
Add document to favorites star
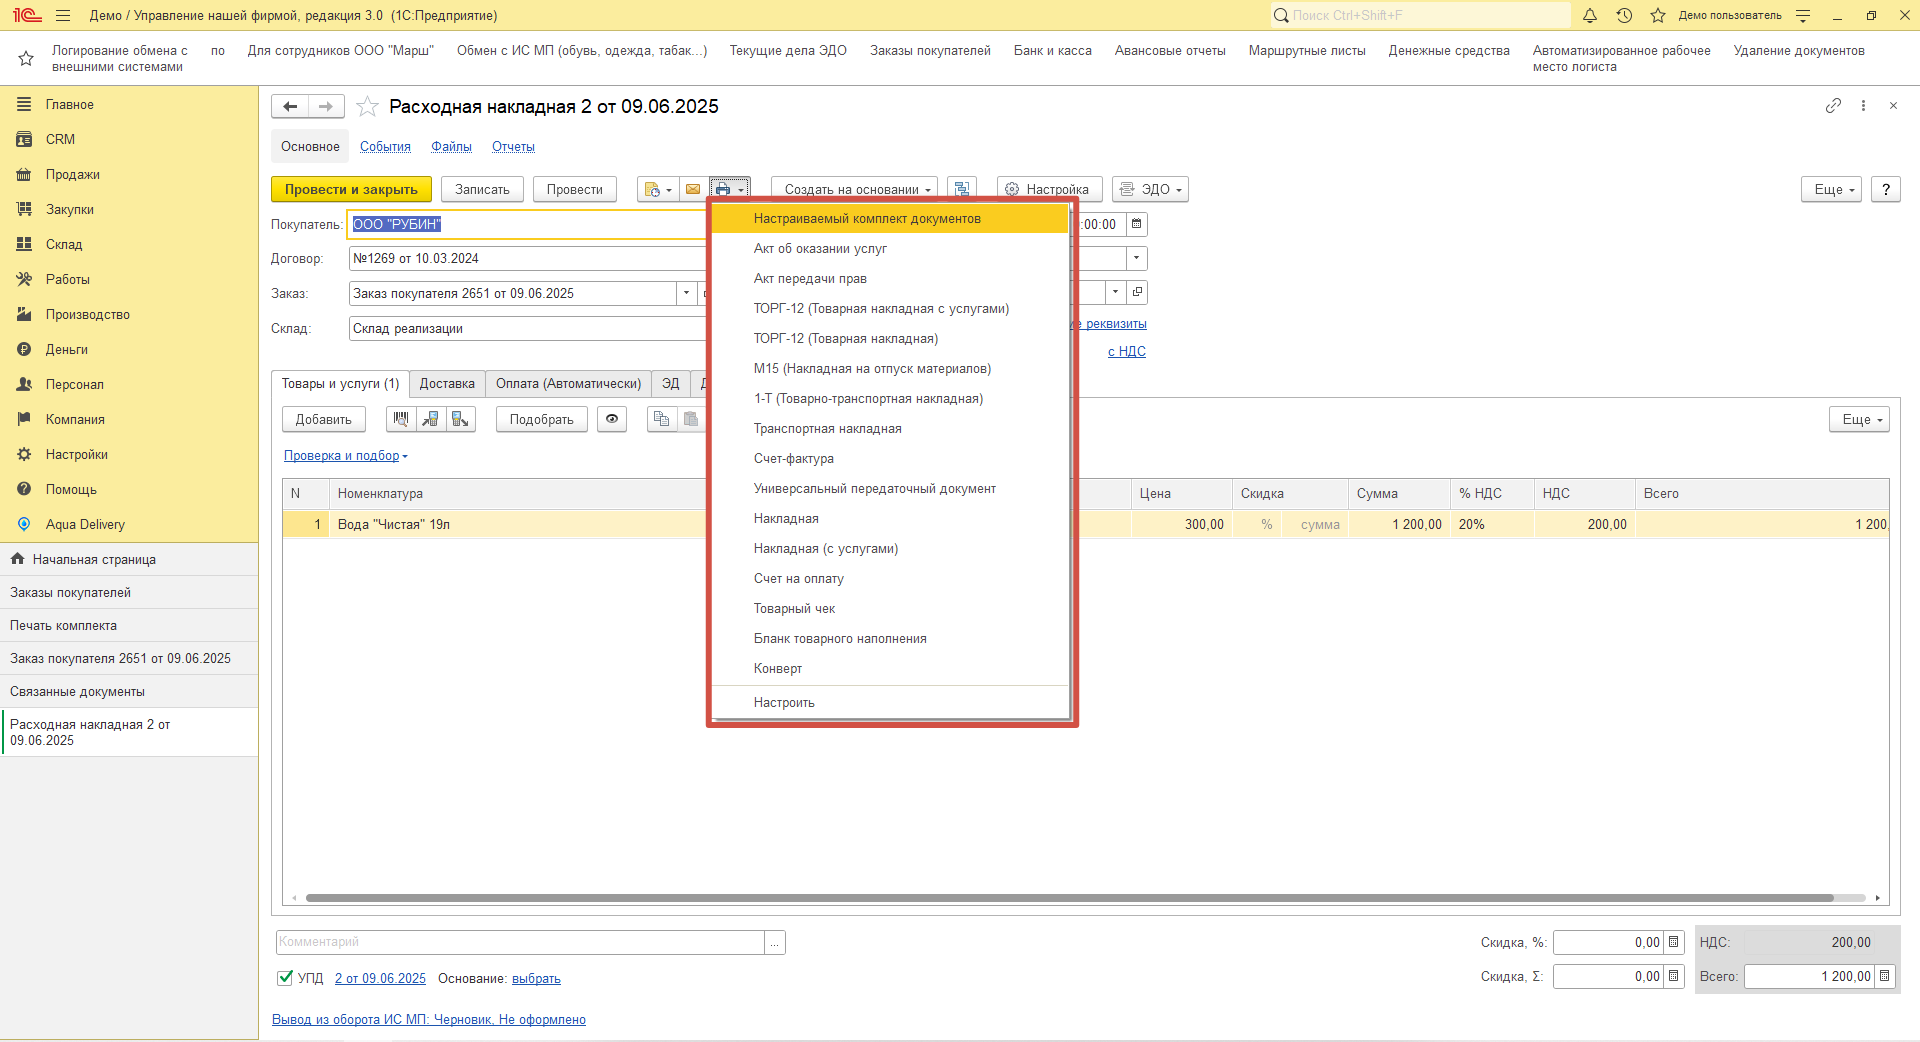pyautogui.click(x=368, y=106)
